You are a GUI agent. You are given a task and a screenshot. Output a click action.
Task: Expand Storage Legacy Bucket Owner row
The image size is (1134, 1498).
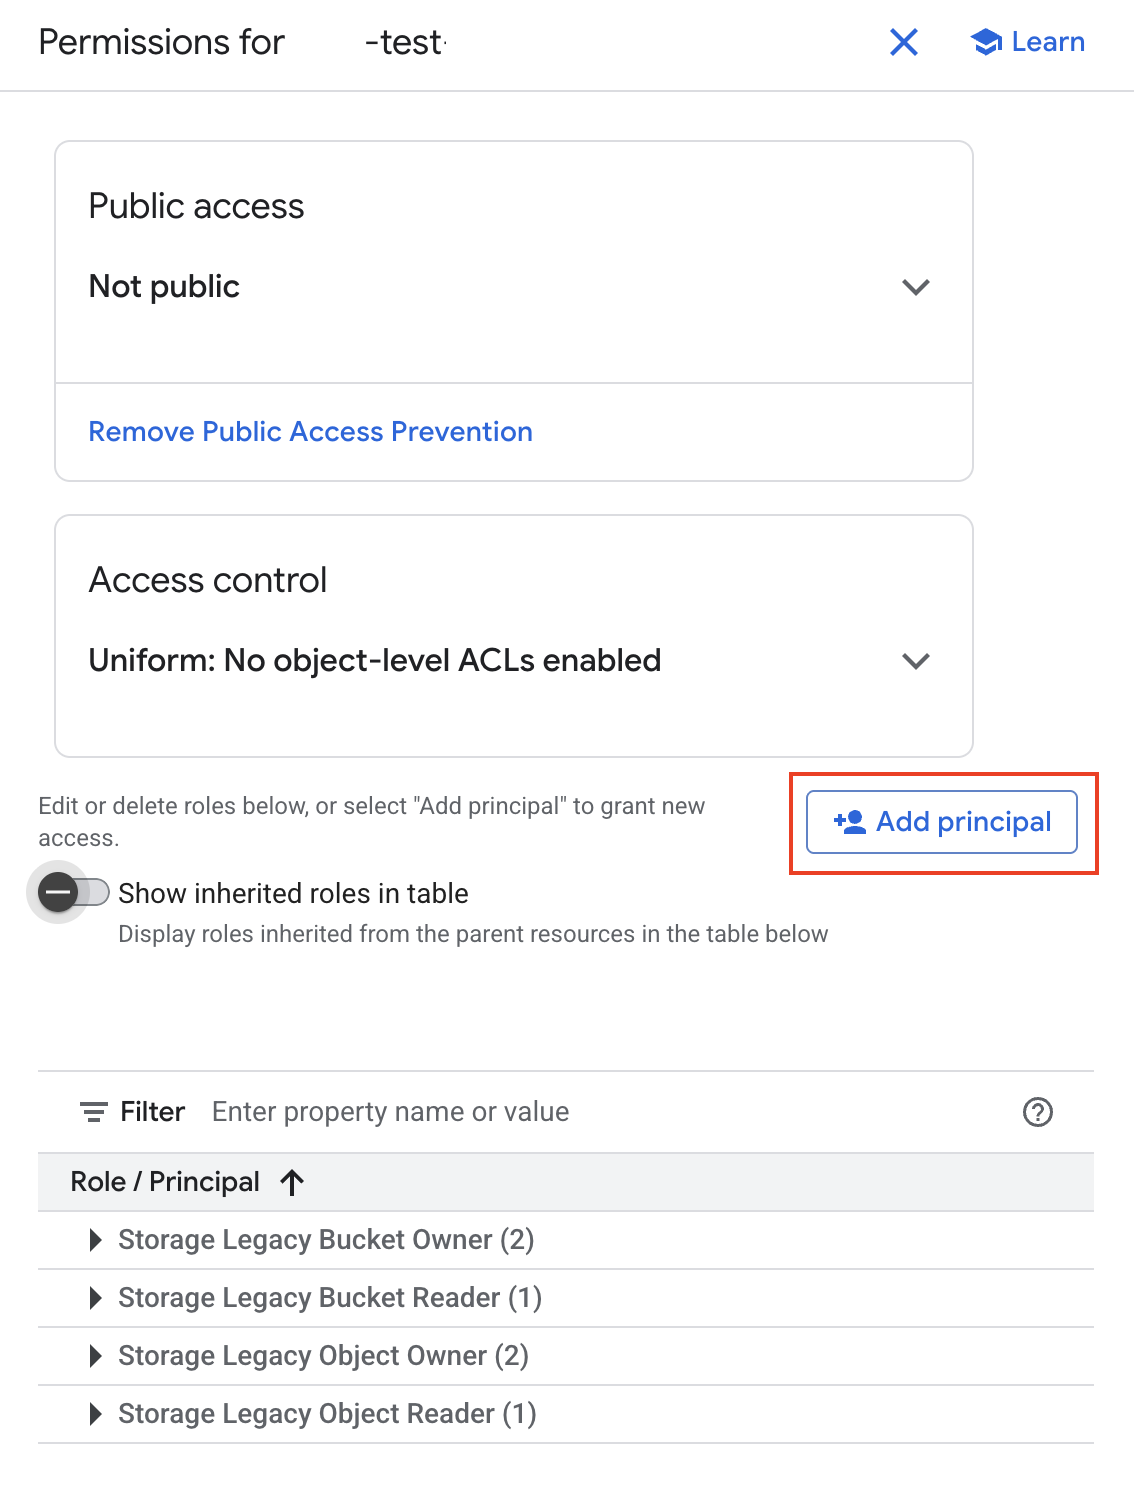point(96,1240)
